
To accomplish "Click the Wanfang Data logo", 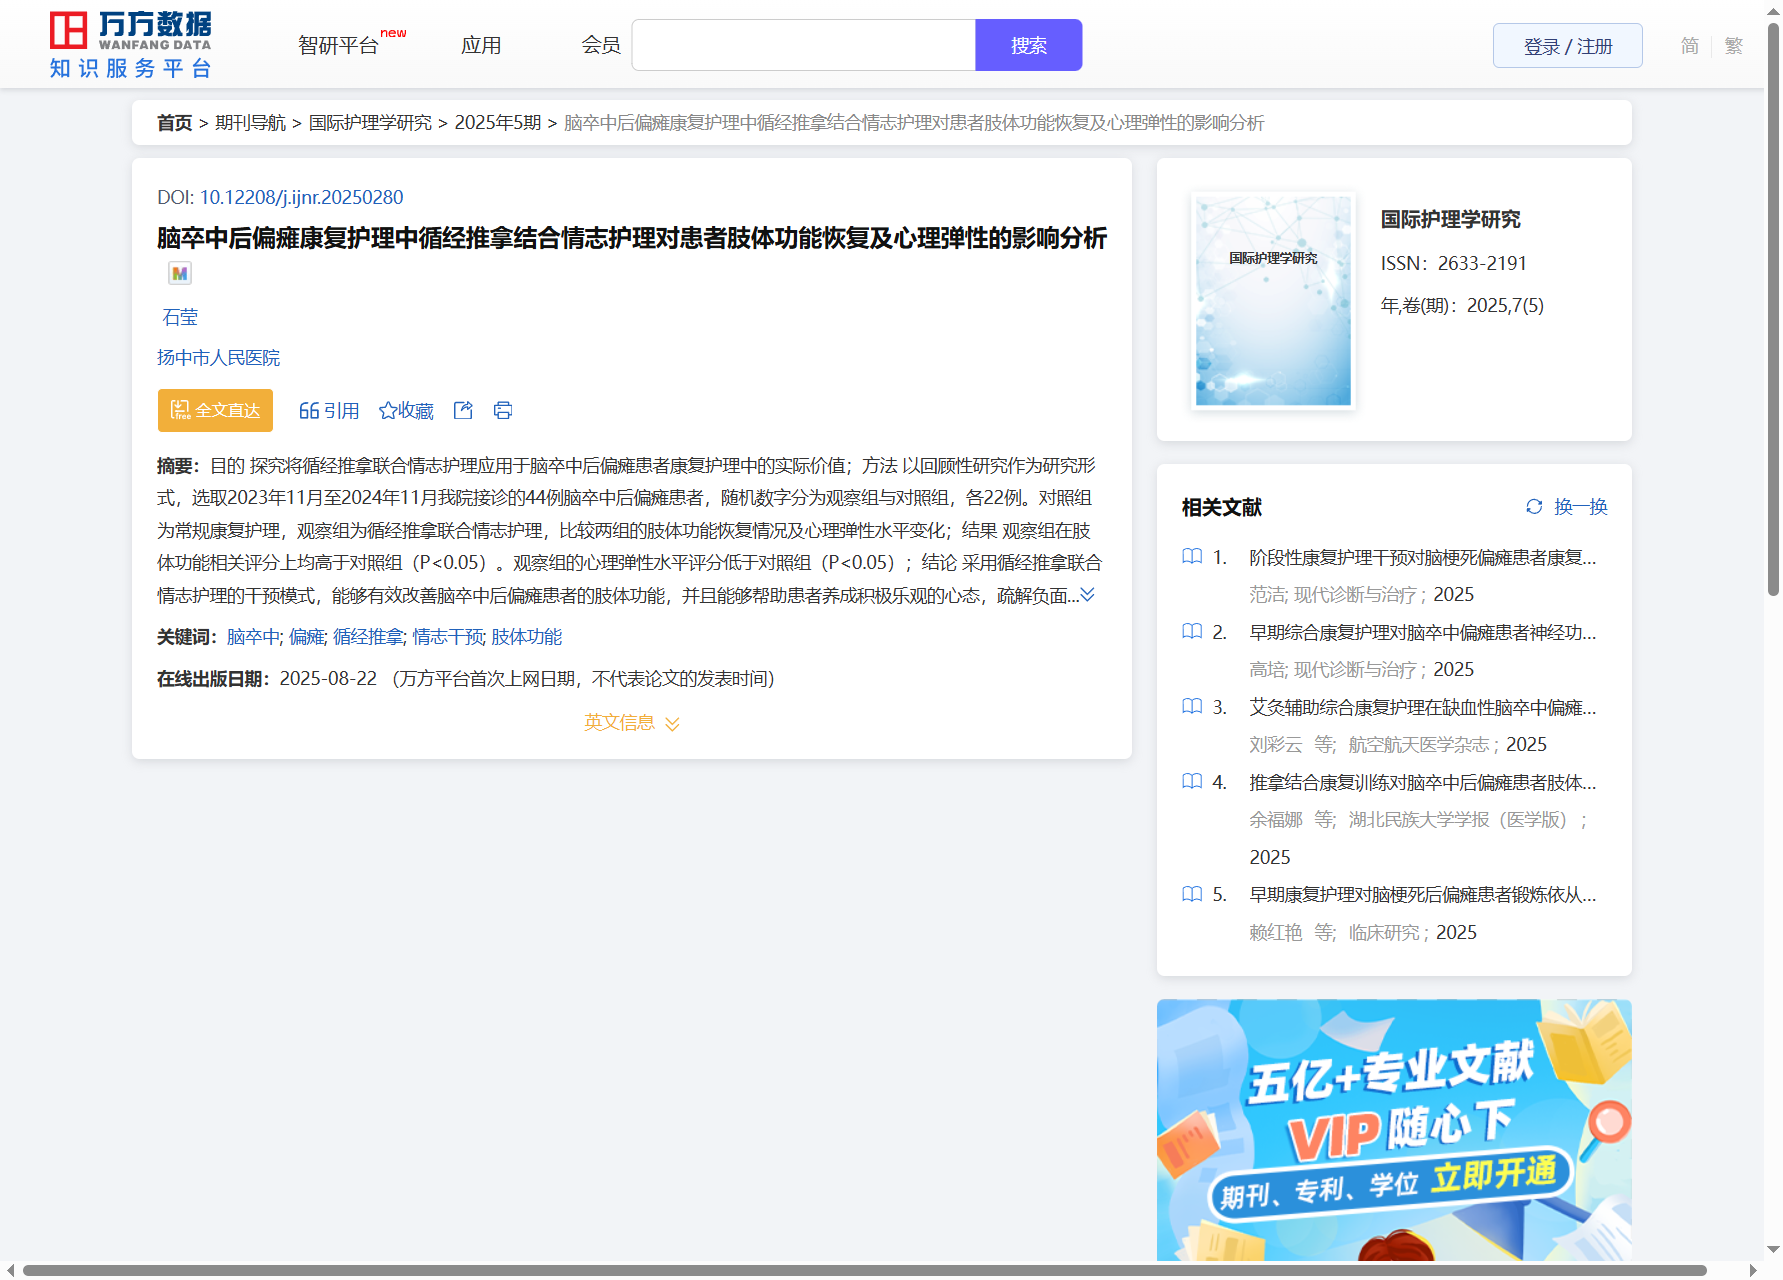I will pos(130,45).
